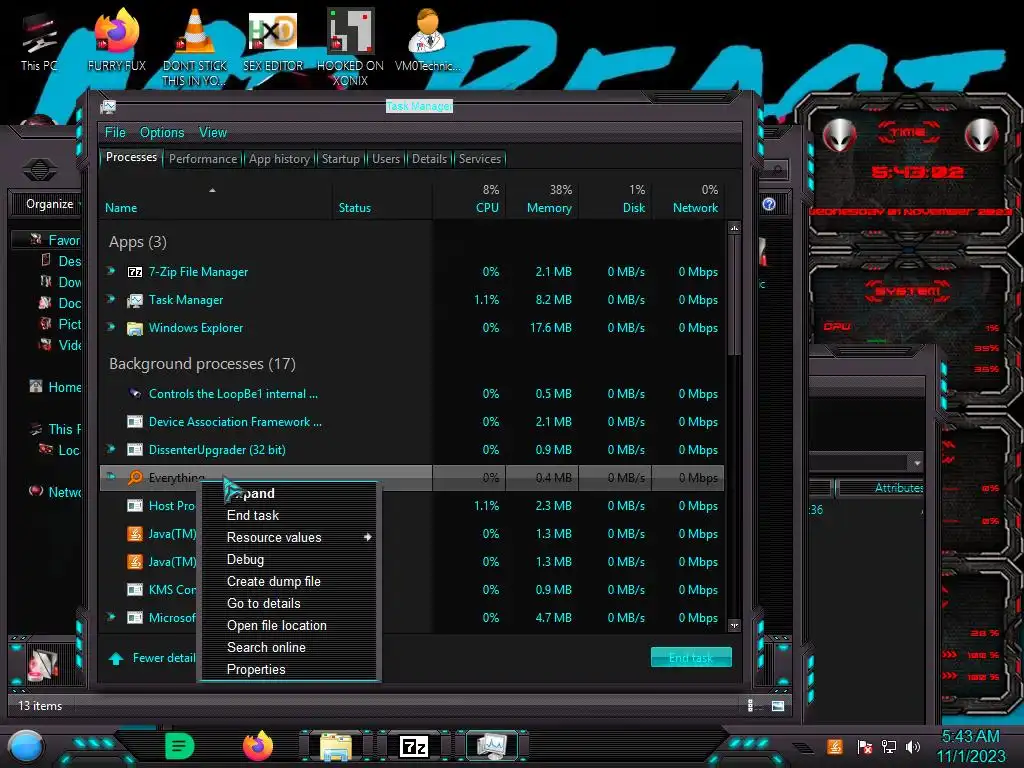
Task: Open the View menu in Task Manager
Action: [x=213, y=133]
